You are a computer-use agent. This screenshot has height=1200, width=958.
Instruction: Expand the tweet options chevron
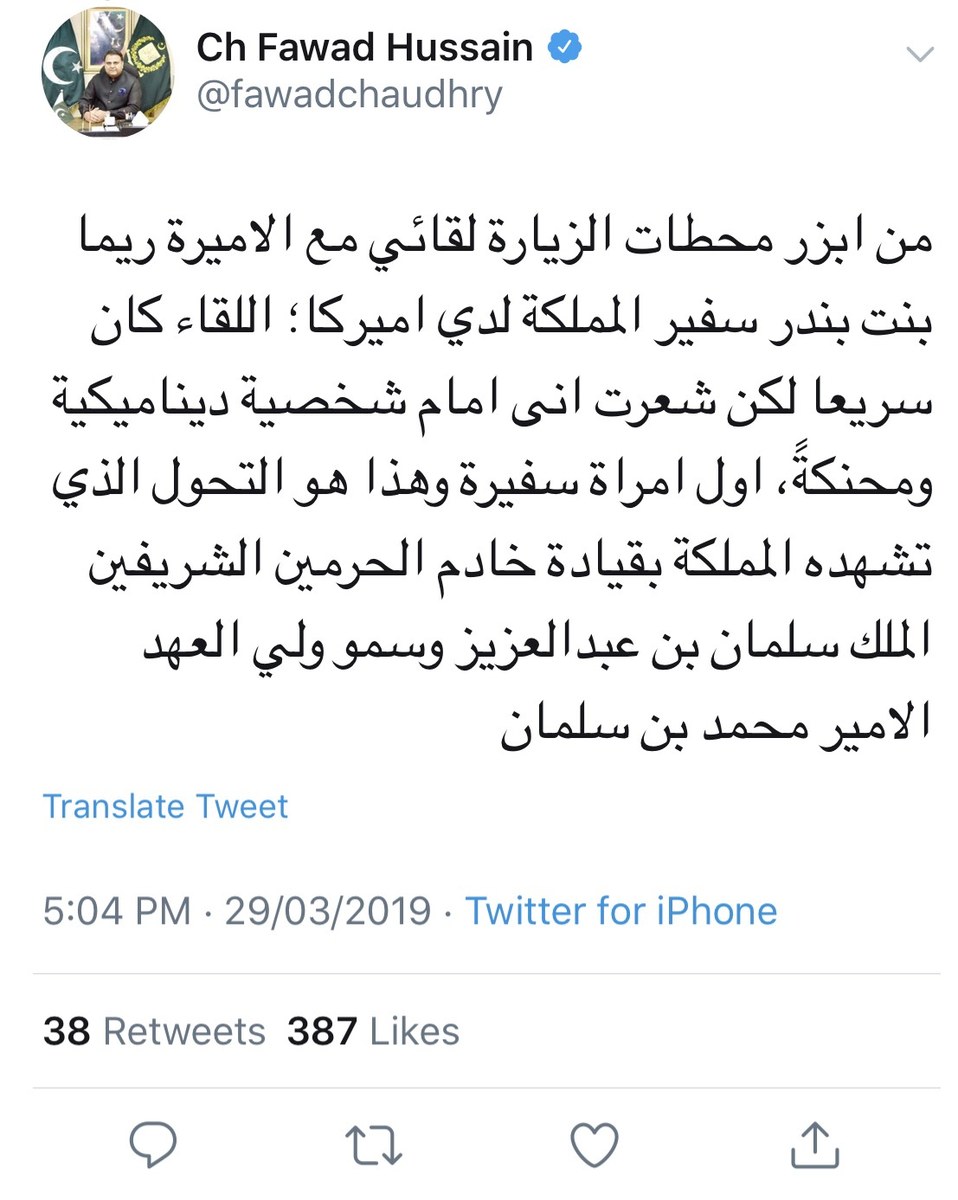(x=917, y=52)
